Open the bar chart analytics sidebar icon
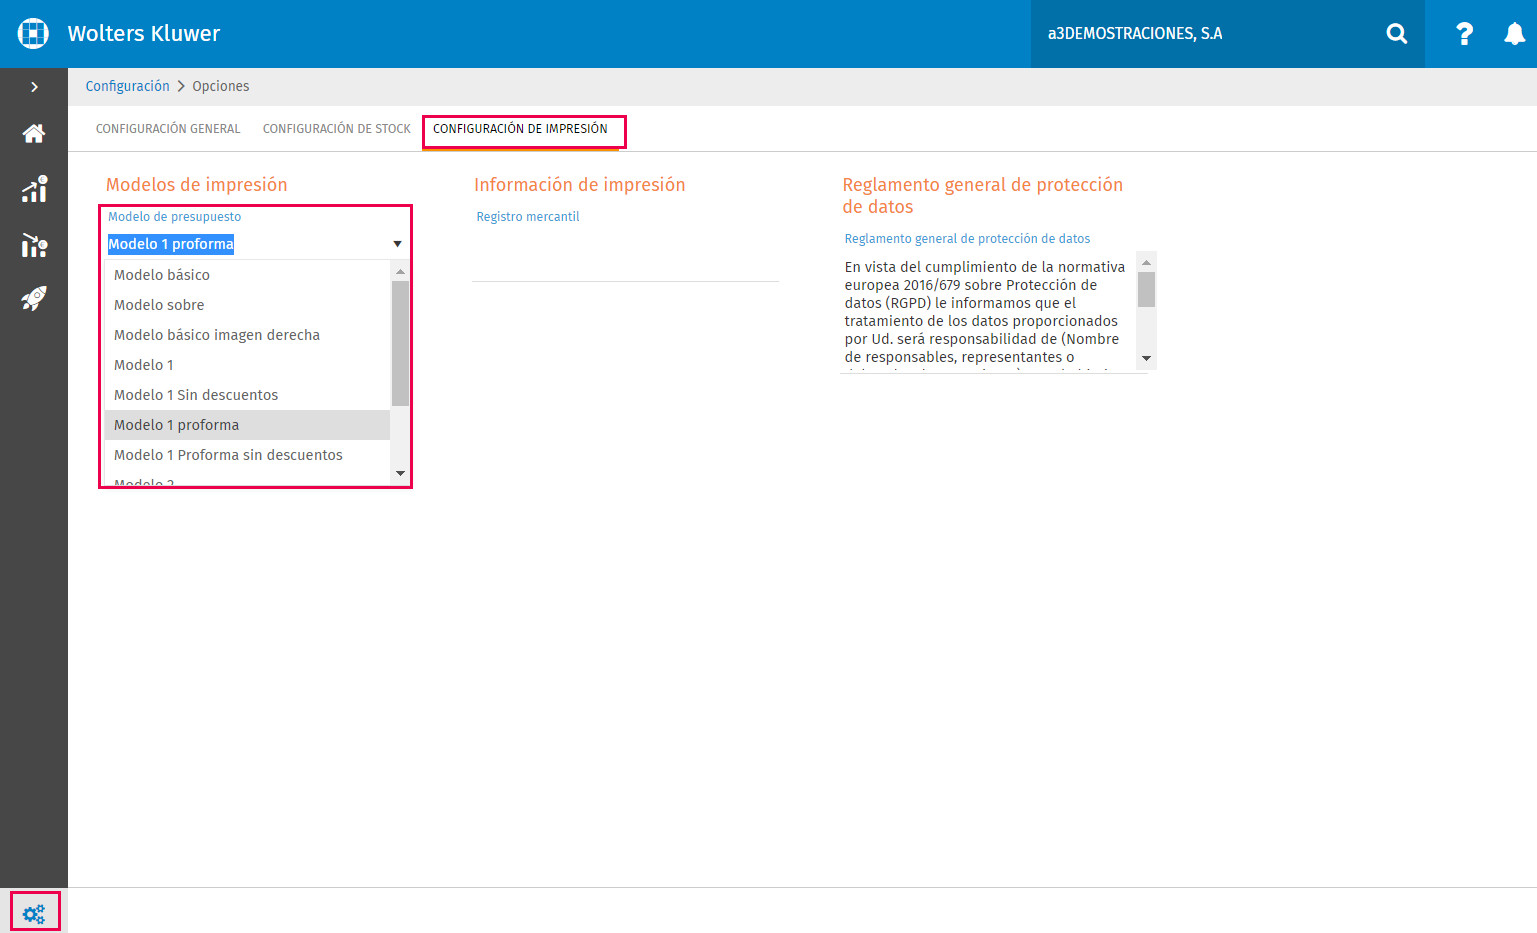This screenshot has height=933, width=1537. [34, 245]
